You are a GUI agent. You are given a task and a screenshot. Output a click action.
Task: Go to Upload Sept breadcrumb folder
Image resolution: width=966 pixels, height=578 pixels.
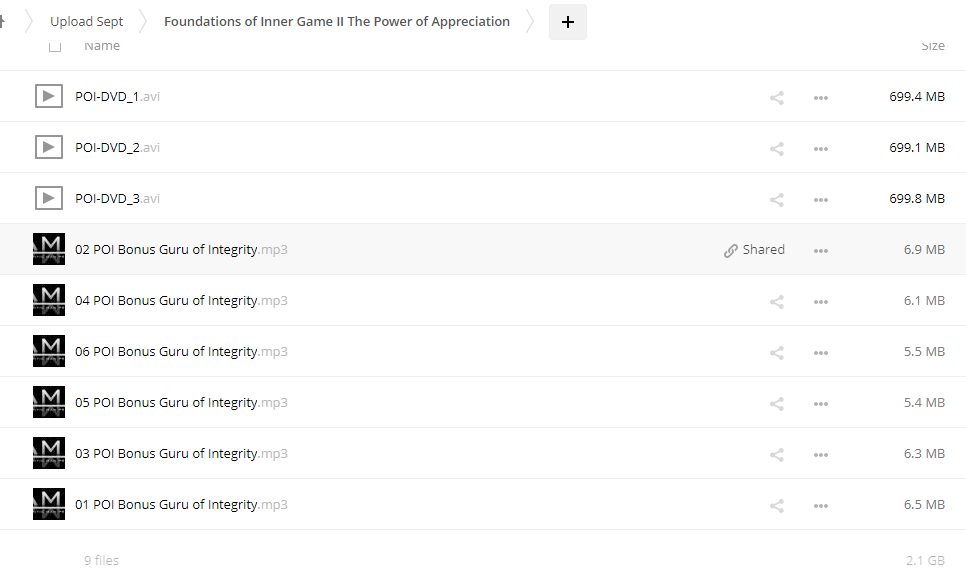87,21
